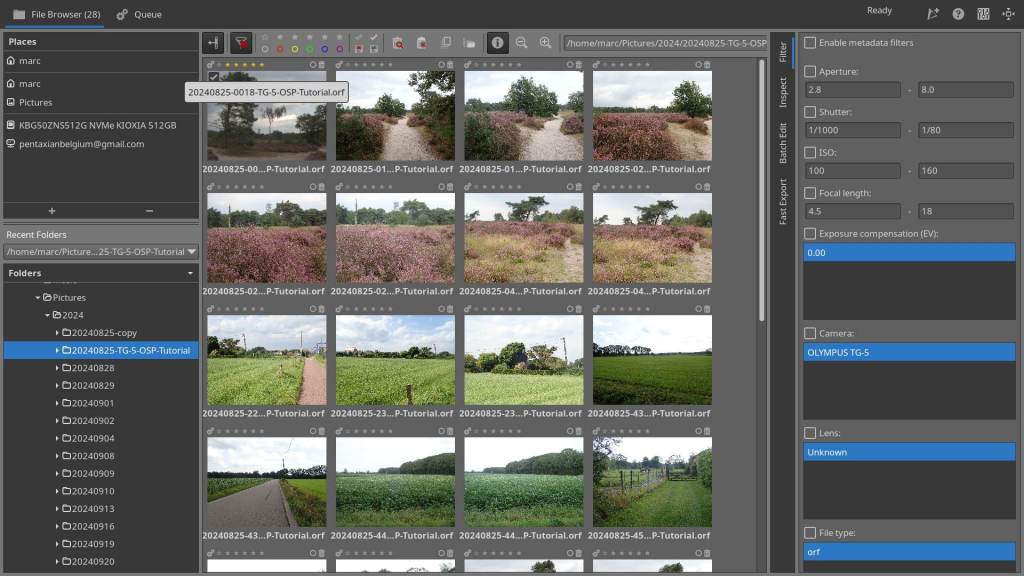Screen dimensions: 1024x576
Task: Collapse the Pictures tree node
Action: pos(38,297)
